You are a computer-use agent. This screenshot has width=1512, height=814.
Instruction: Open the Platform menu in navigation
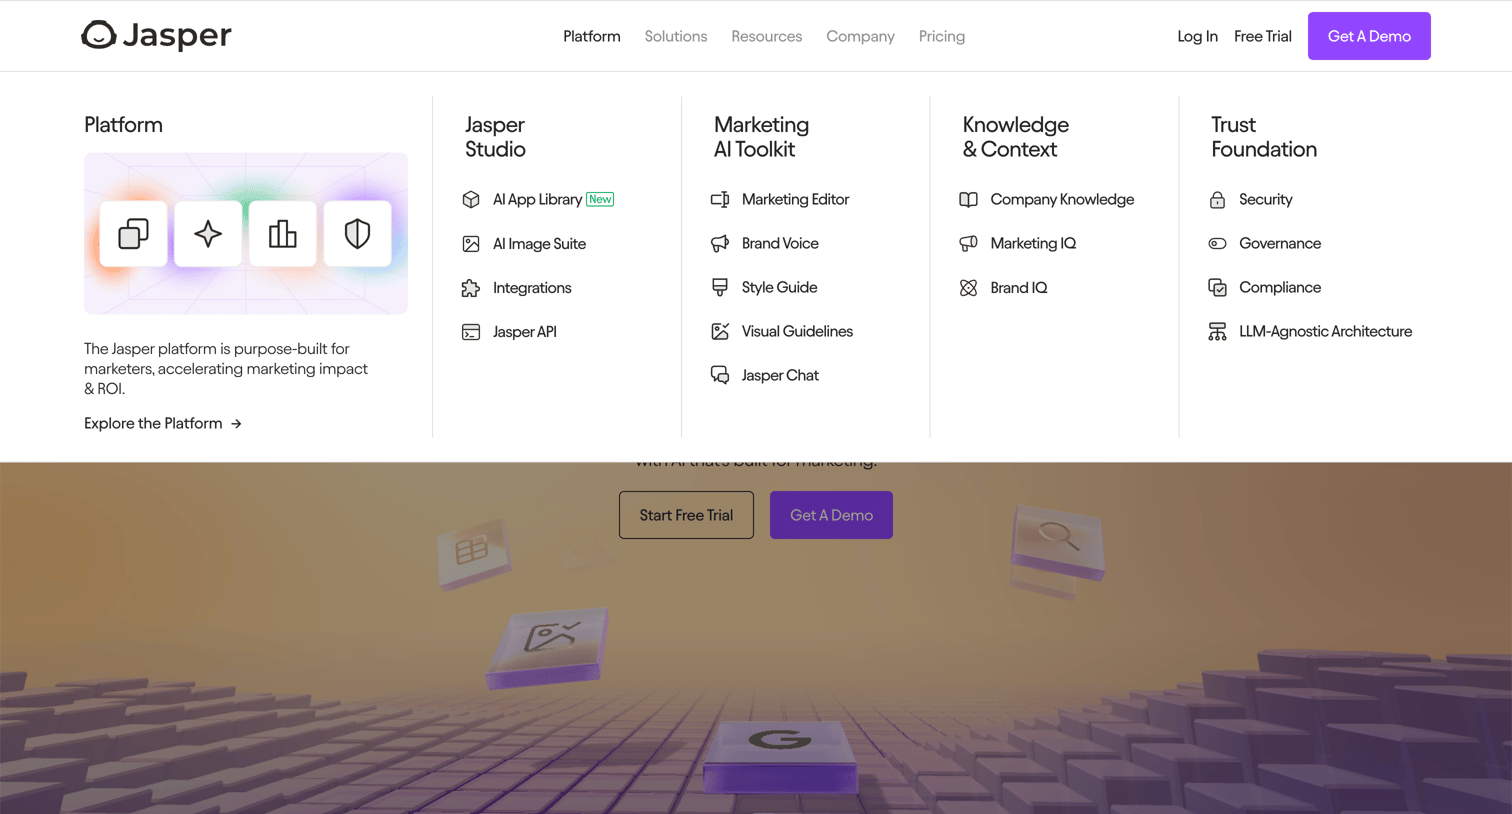click(592, 36)
